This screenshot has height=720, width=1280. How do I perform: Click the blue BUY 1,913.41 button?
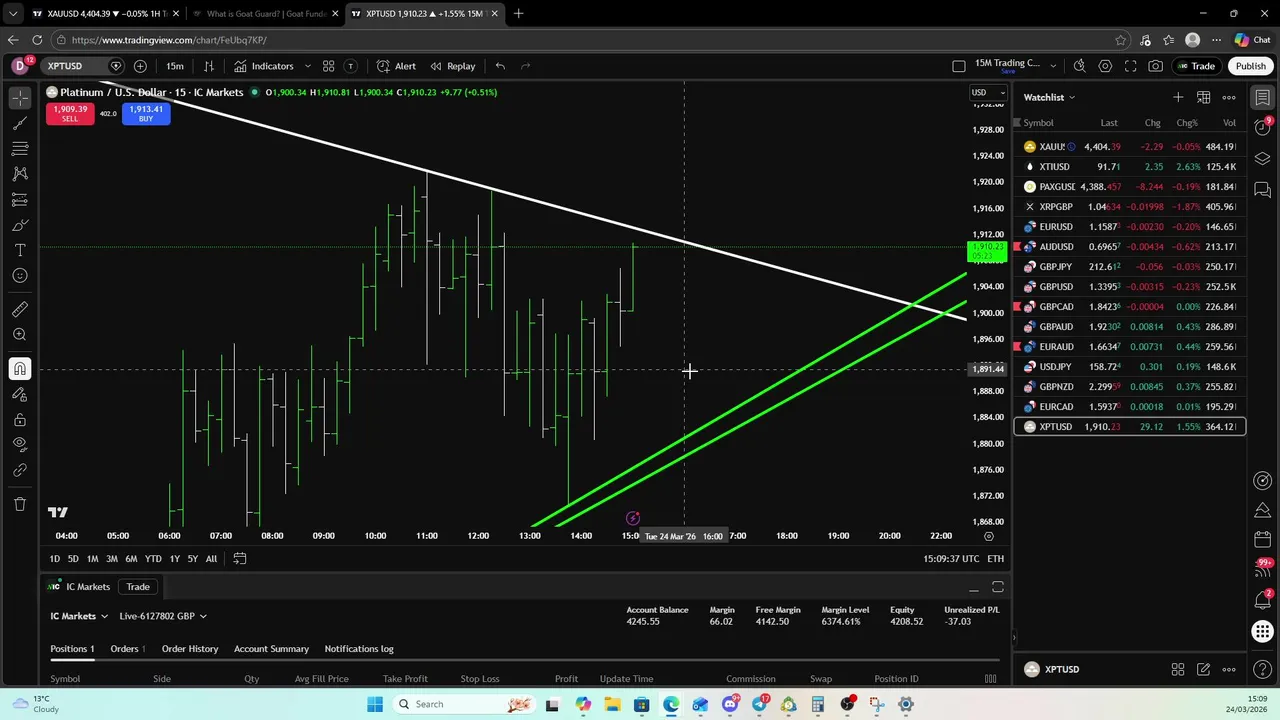[146, 113]
